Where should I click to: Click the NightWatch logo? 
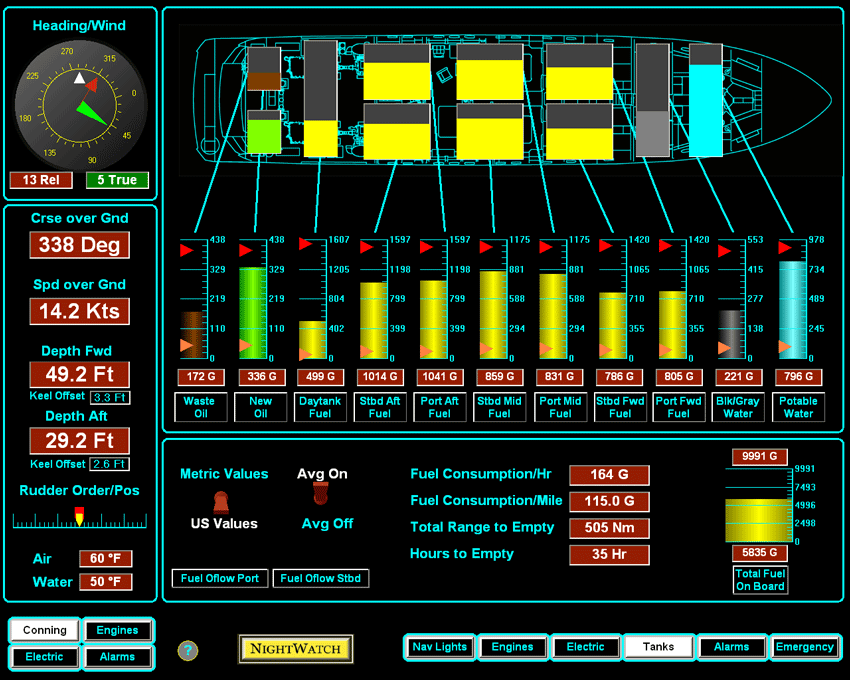tap(296, 648)
